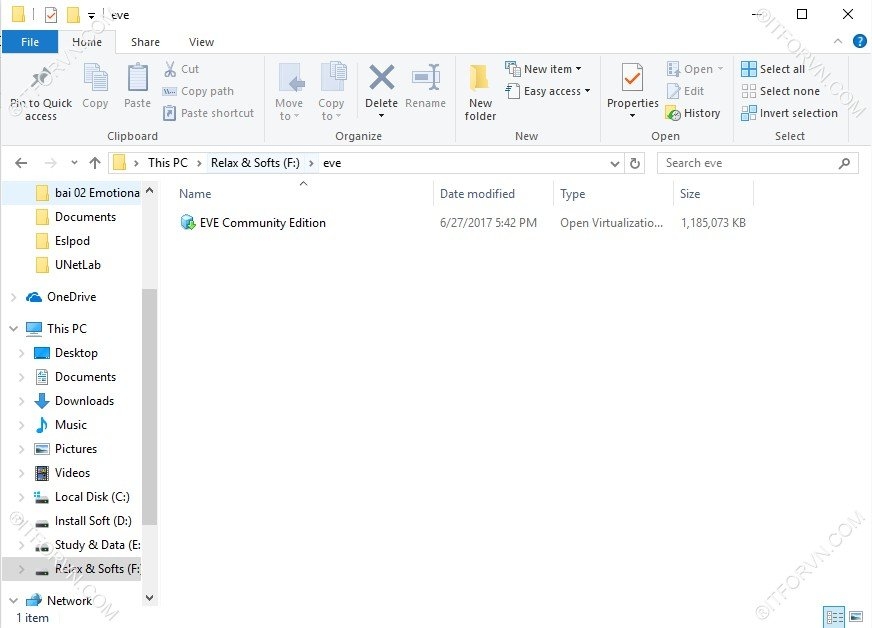Viewport: 872px width, 628px height.
Task: Open History in the ribbon
Action: point(692,113)
